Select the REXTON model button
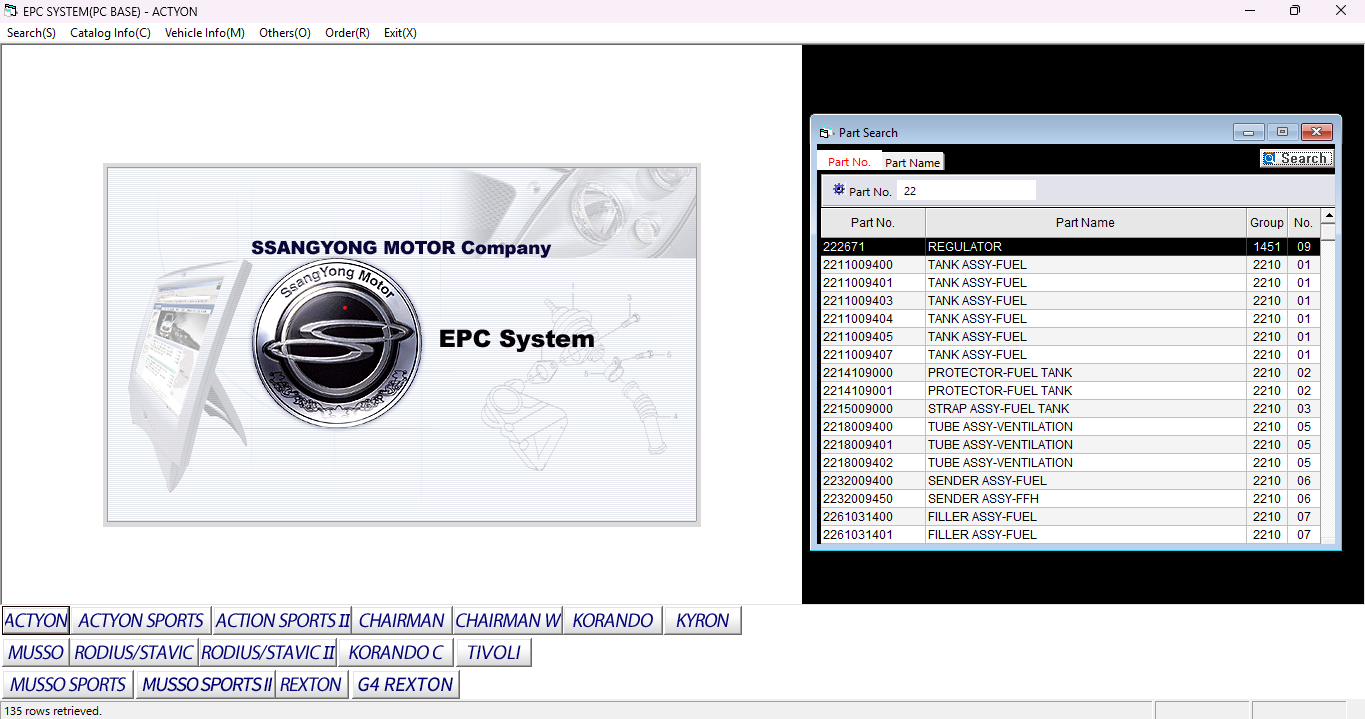Screen dimensions: 1365x719 (x=312, y=685)
